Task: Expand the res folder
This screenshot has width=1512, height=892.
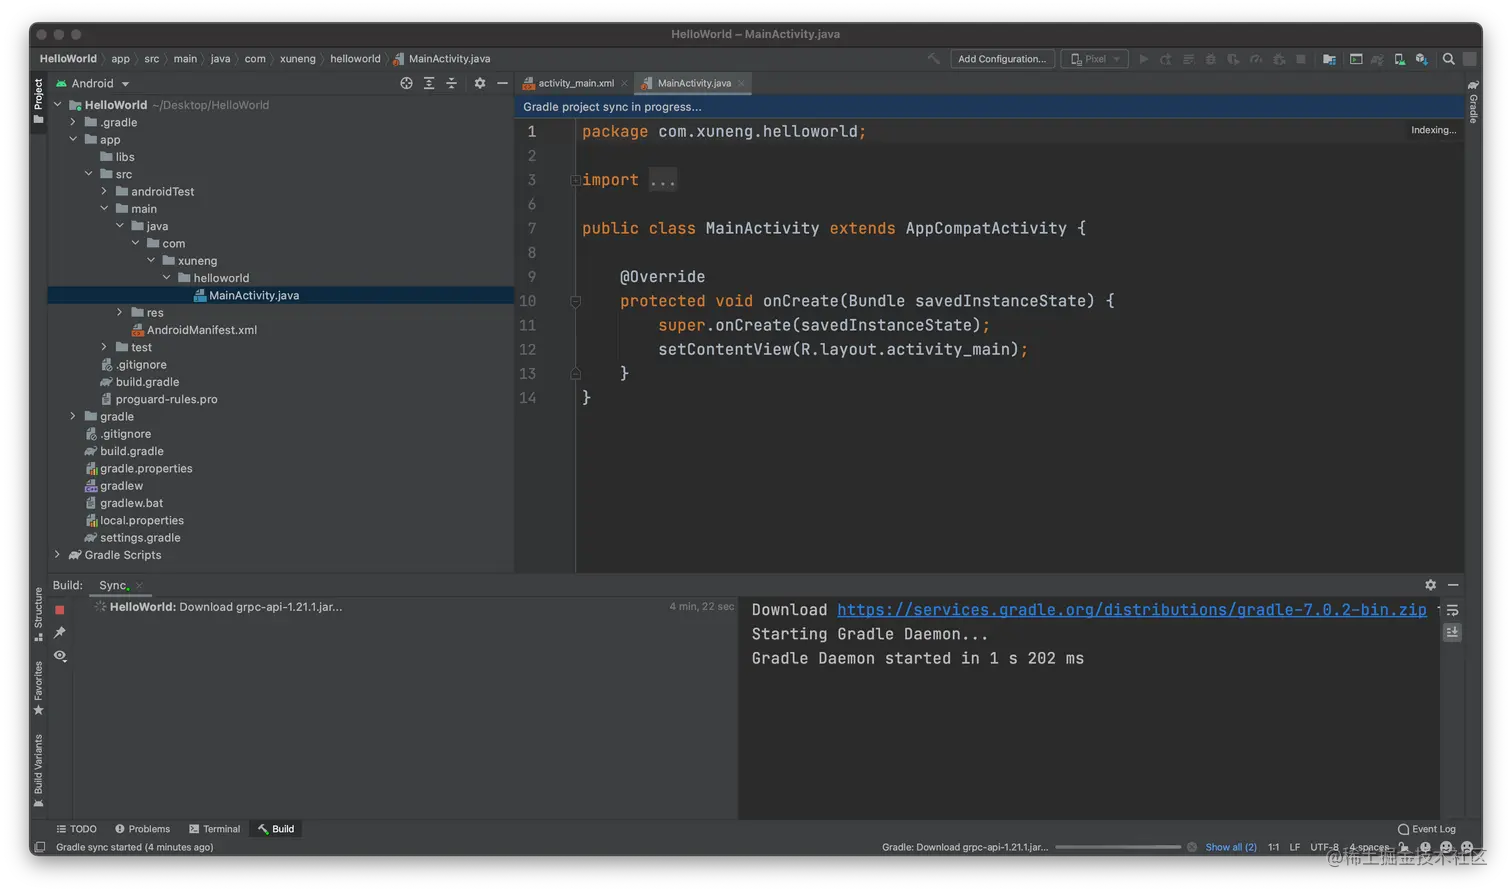Action: (120, 313)
